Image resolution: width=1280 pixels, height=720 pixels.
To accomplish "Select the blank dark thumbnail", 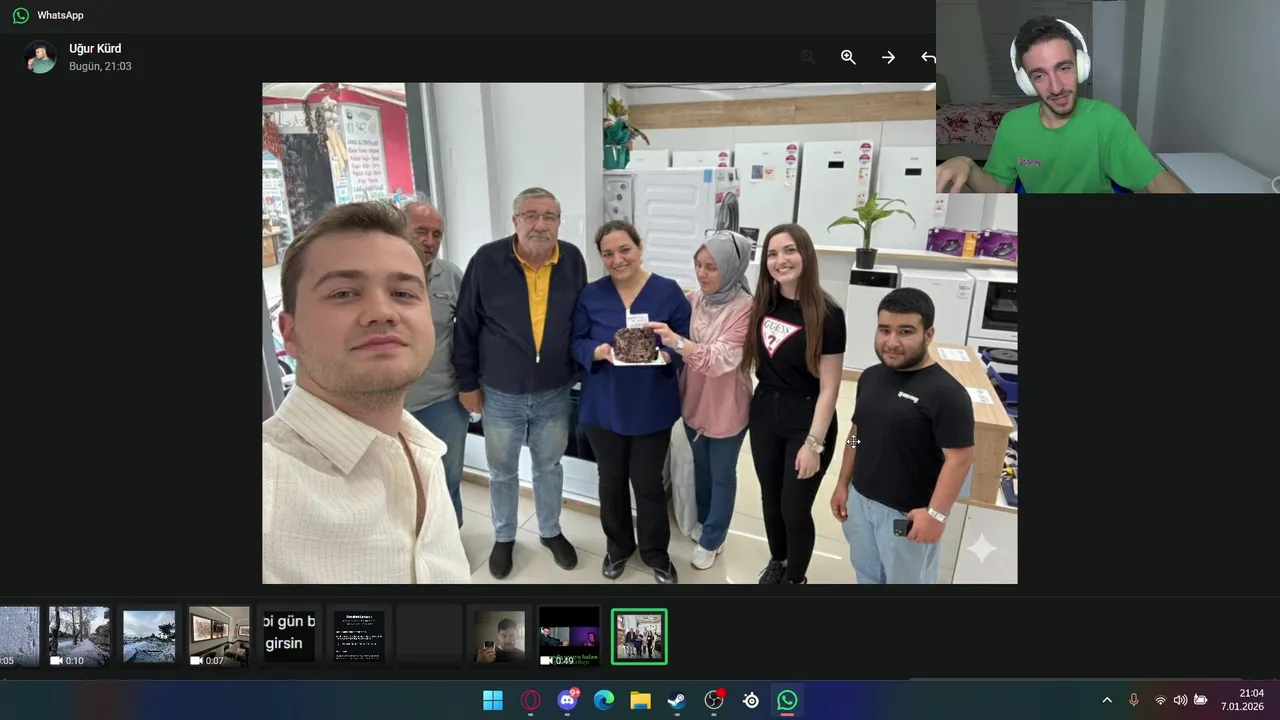I will [x=429, y=636].
